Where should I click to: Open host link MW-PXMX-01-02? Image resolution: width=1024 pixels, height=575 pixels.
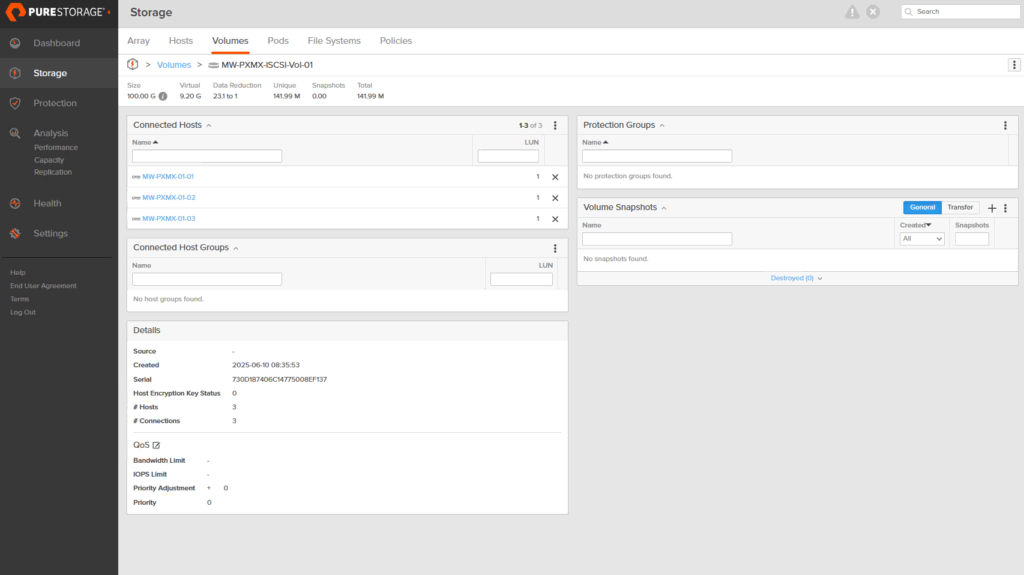[168, 197]
